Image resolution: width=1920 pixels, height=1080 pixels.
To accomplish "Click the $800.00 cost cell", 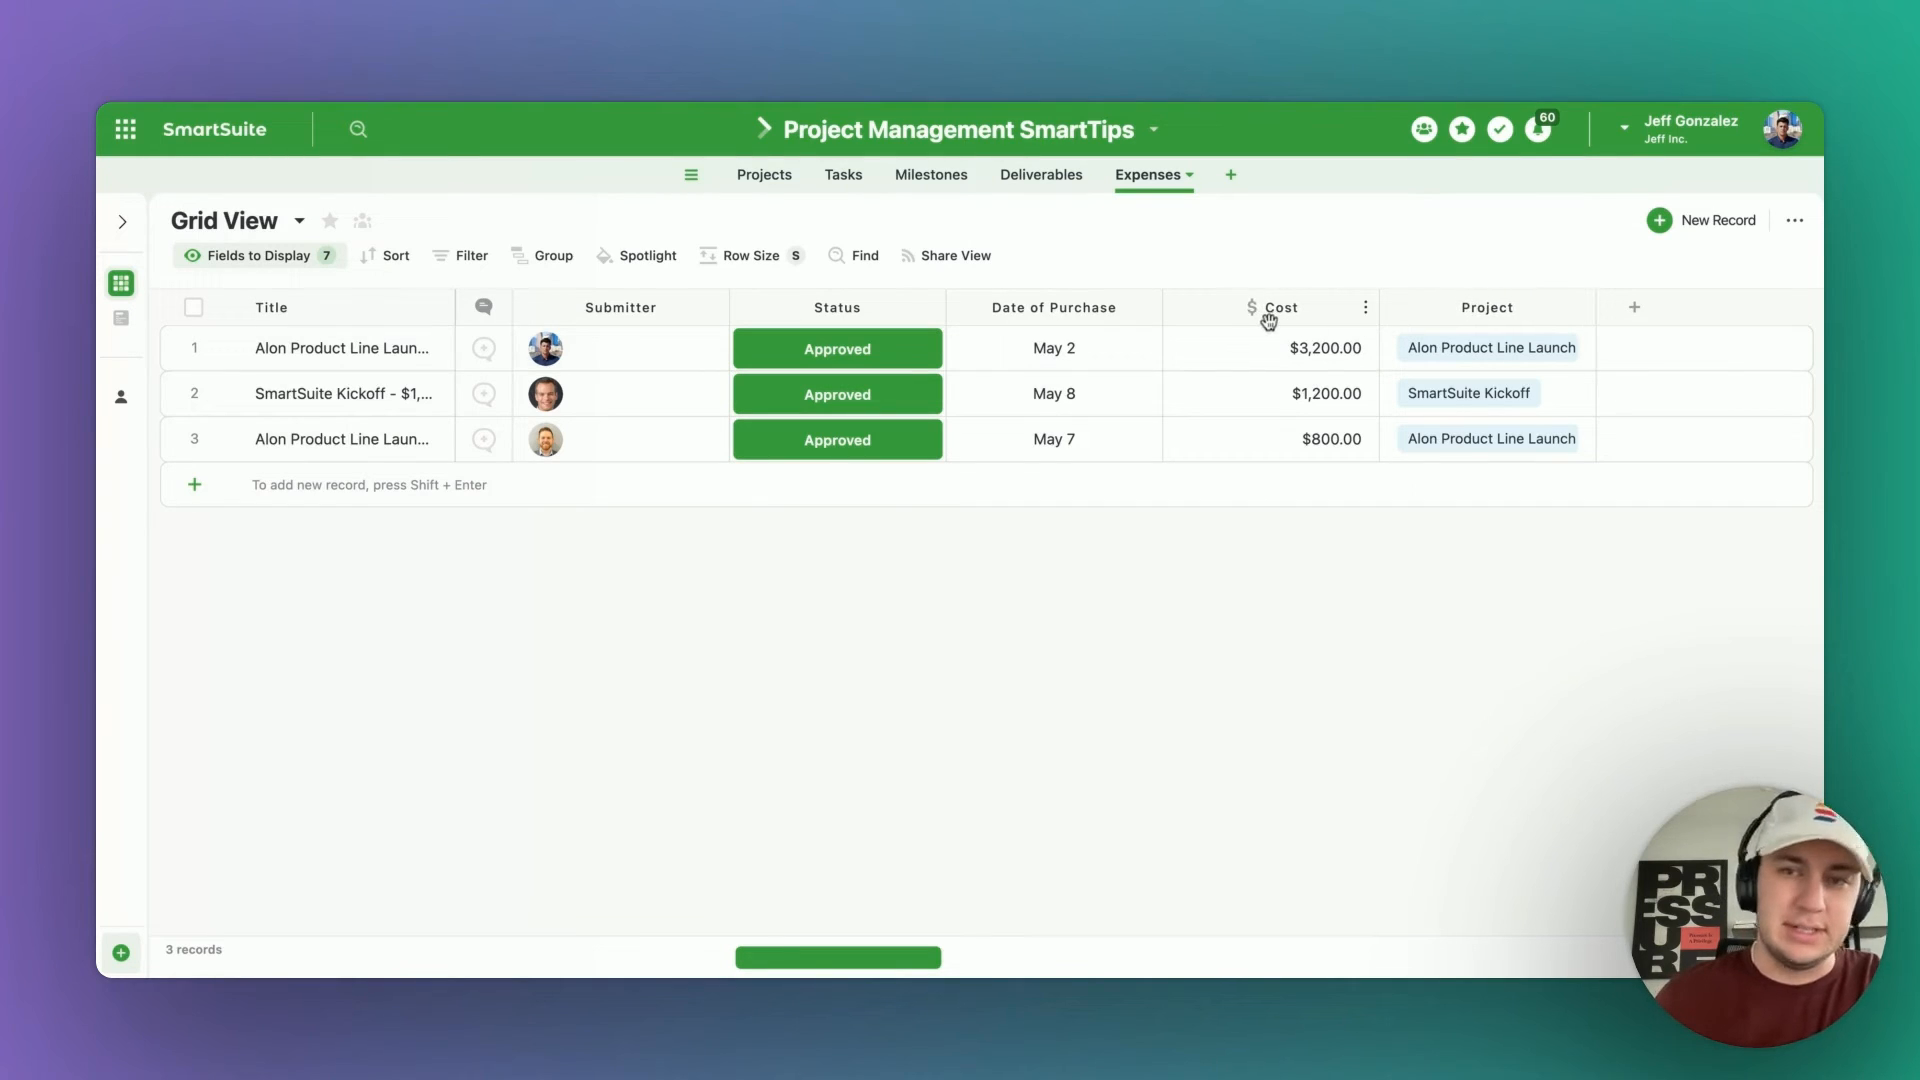I will pyautogui.click(x=1271, y=439).
